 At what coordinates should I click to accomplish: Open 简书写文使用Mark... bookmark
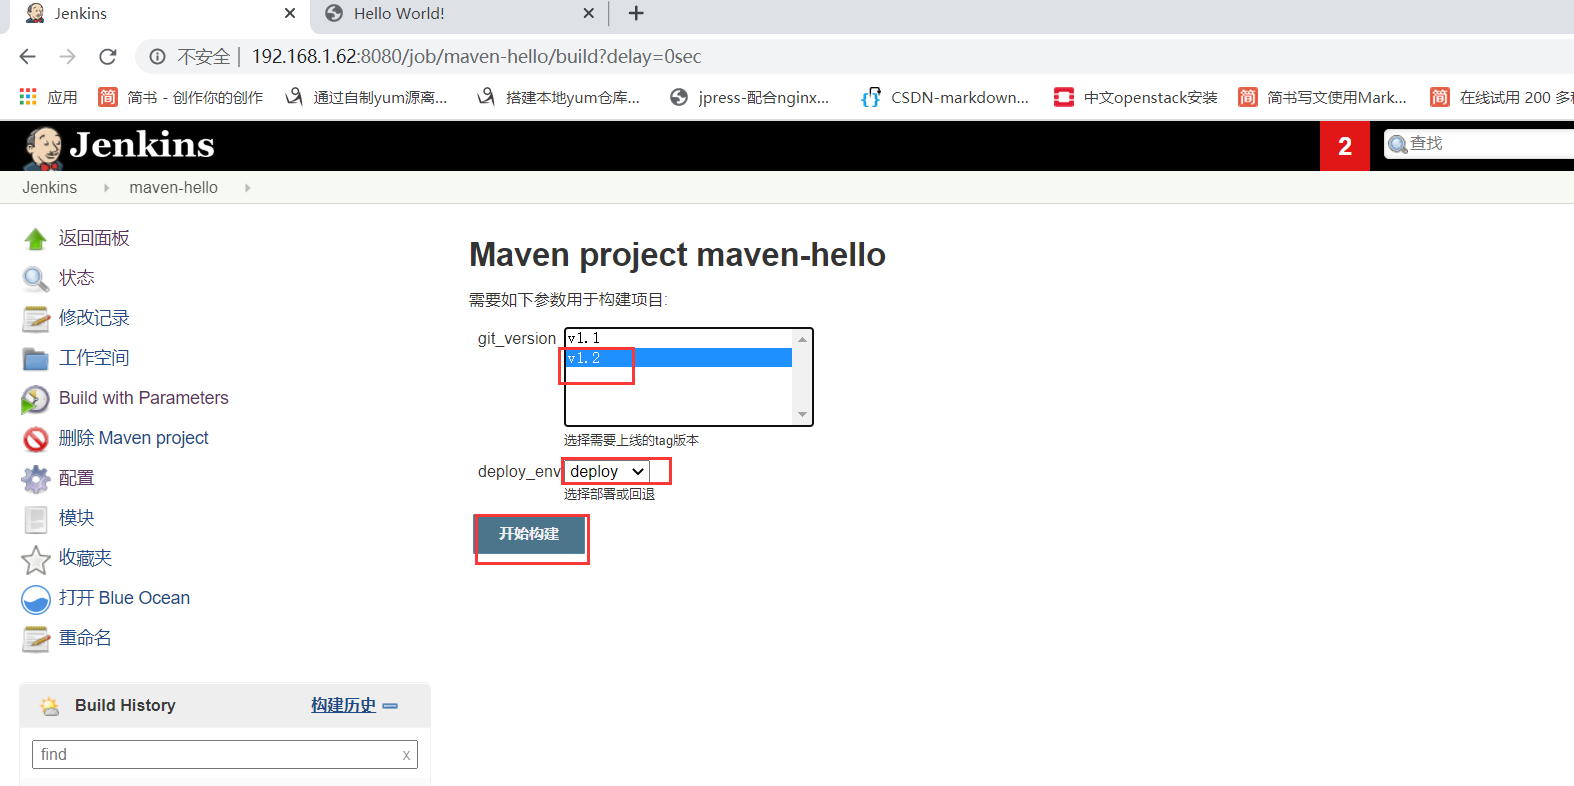click(1323, 97)
